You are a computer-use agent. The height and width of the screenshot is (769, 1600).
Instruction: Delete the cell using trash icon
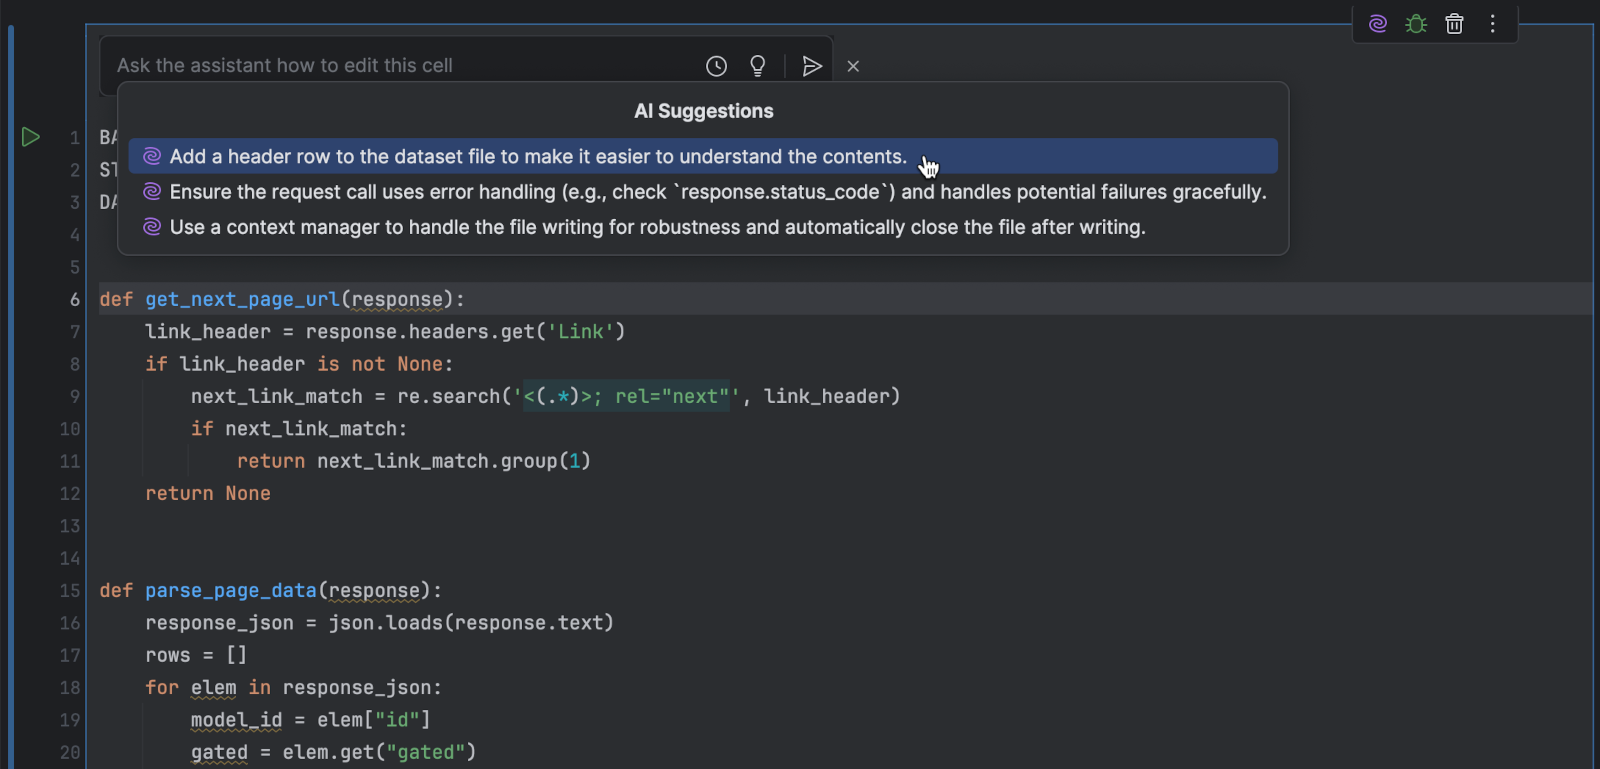1454,24
